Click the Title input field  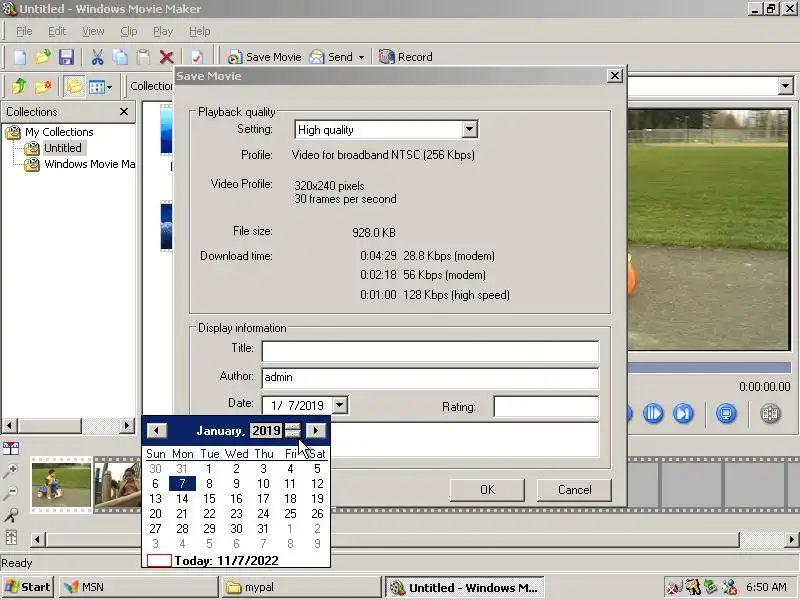click(430, 351)
